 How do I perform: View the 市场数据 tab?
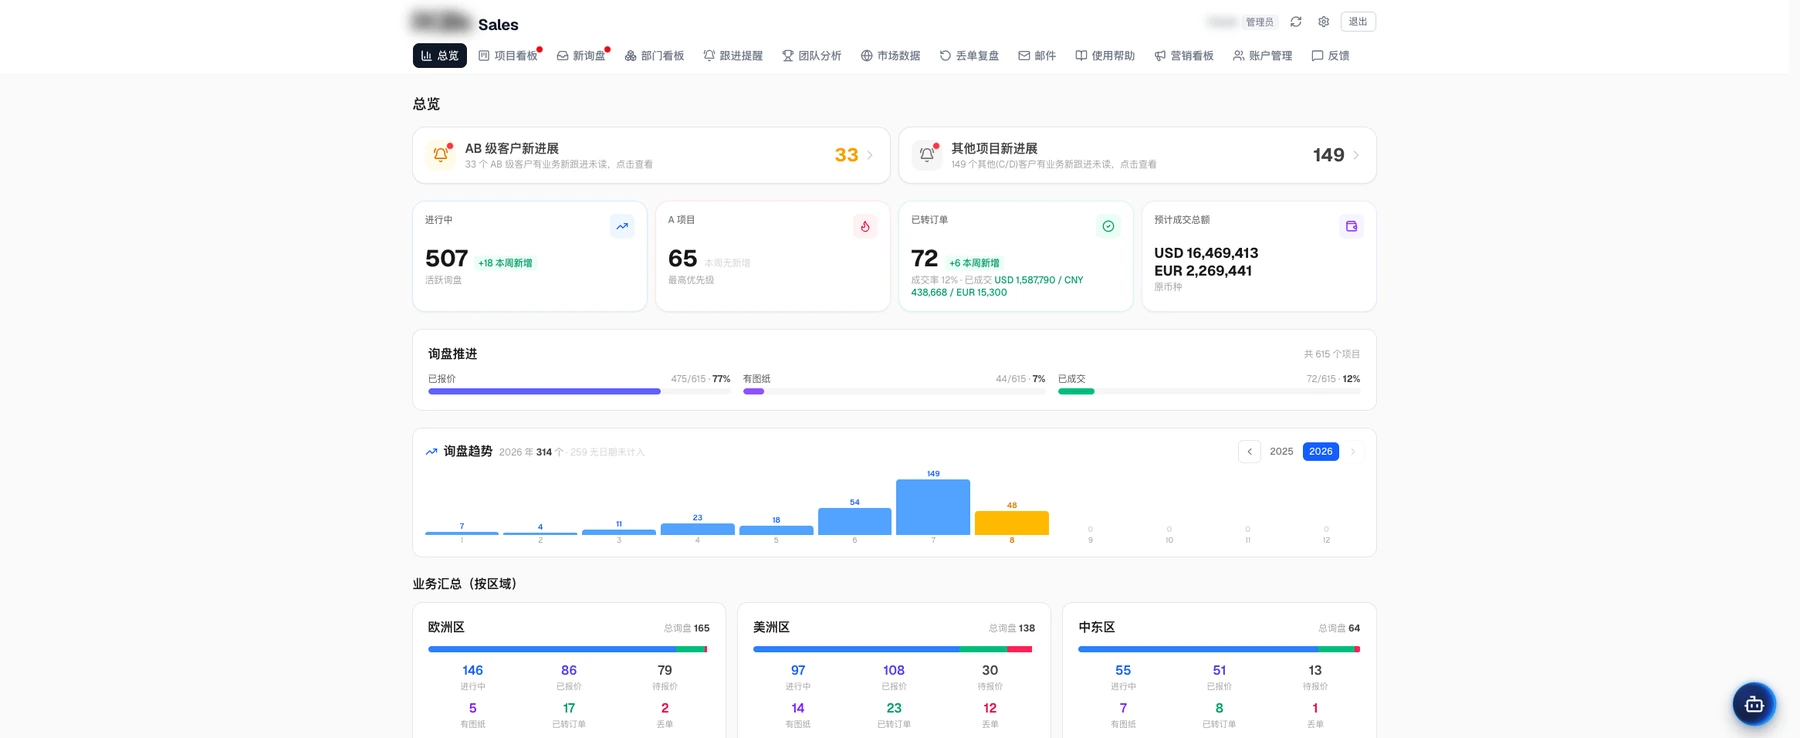coord(891,56)
